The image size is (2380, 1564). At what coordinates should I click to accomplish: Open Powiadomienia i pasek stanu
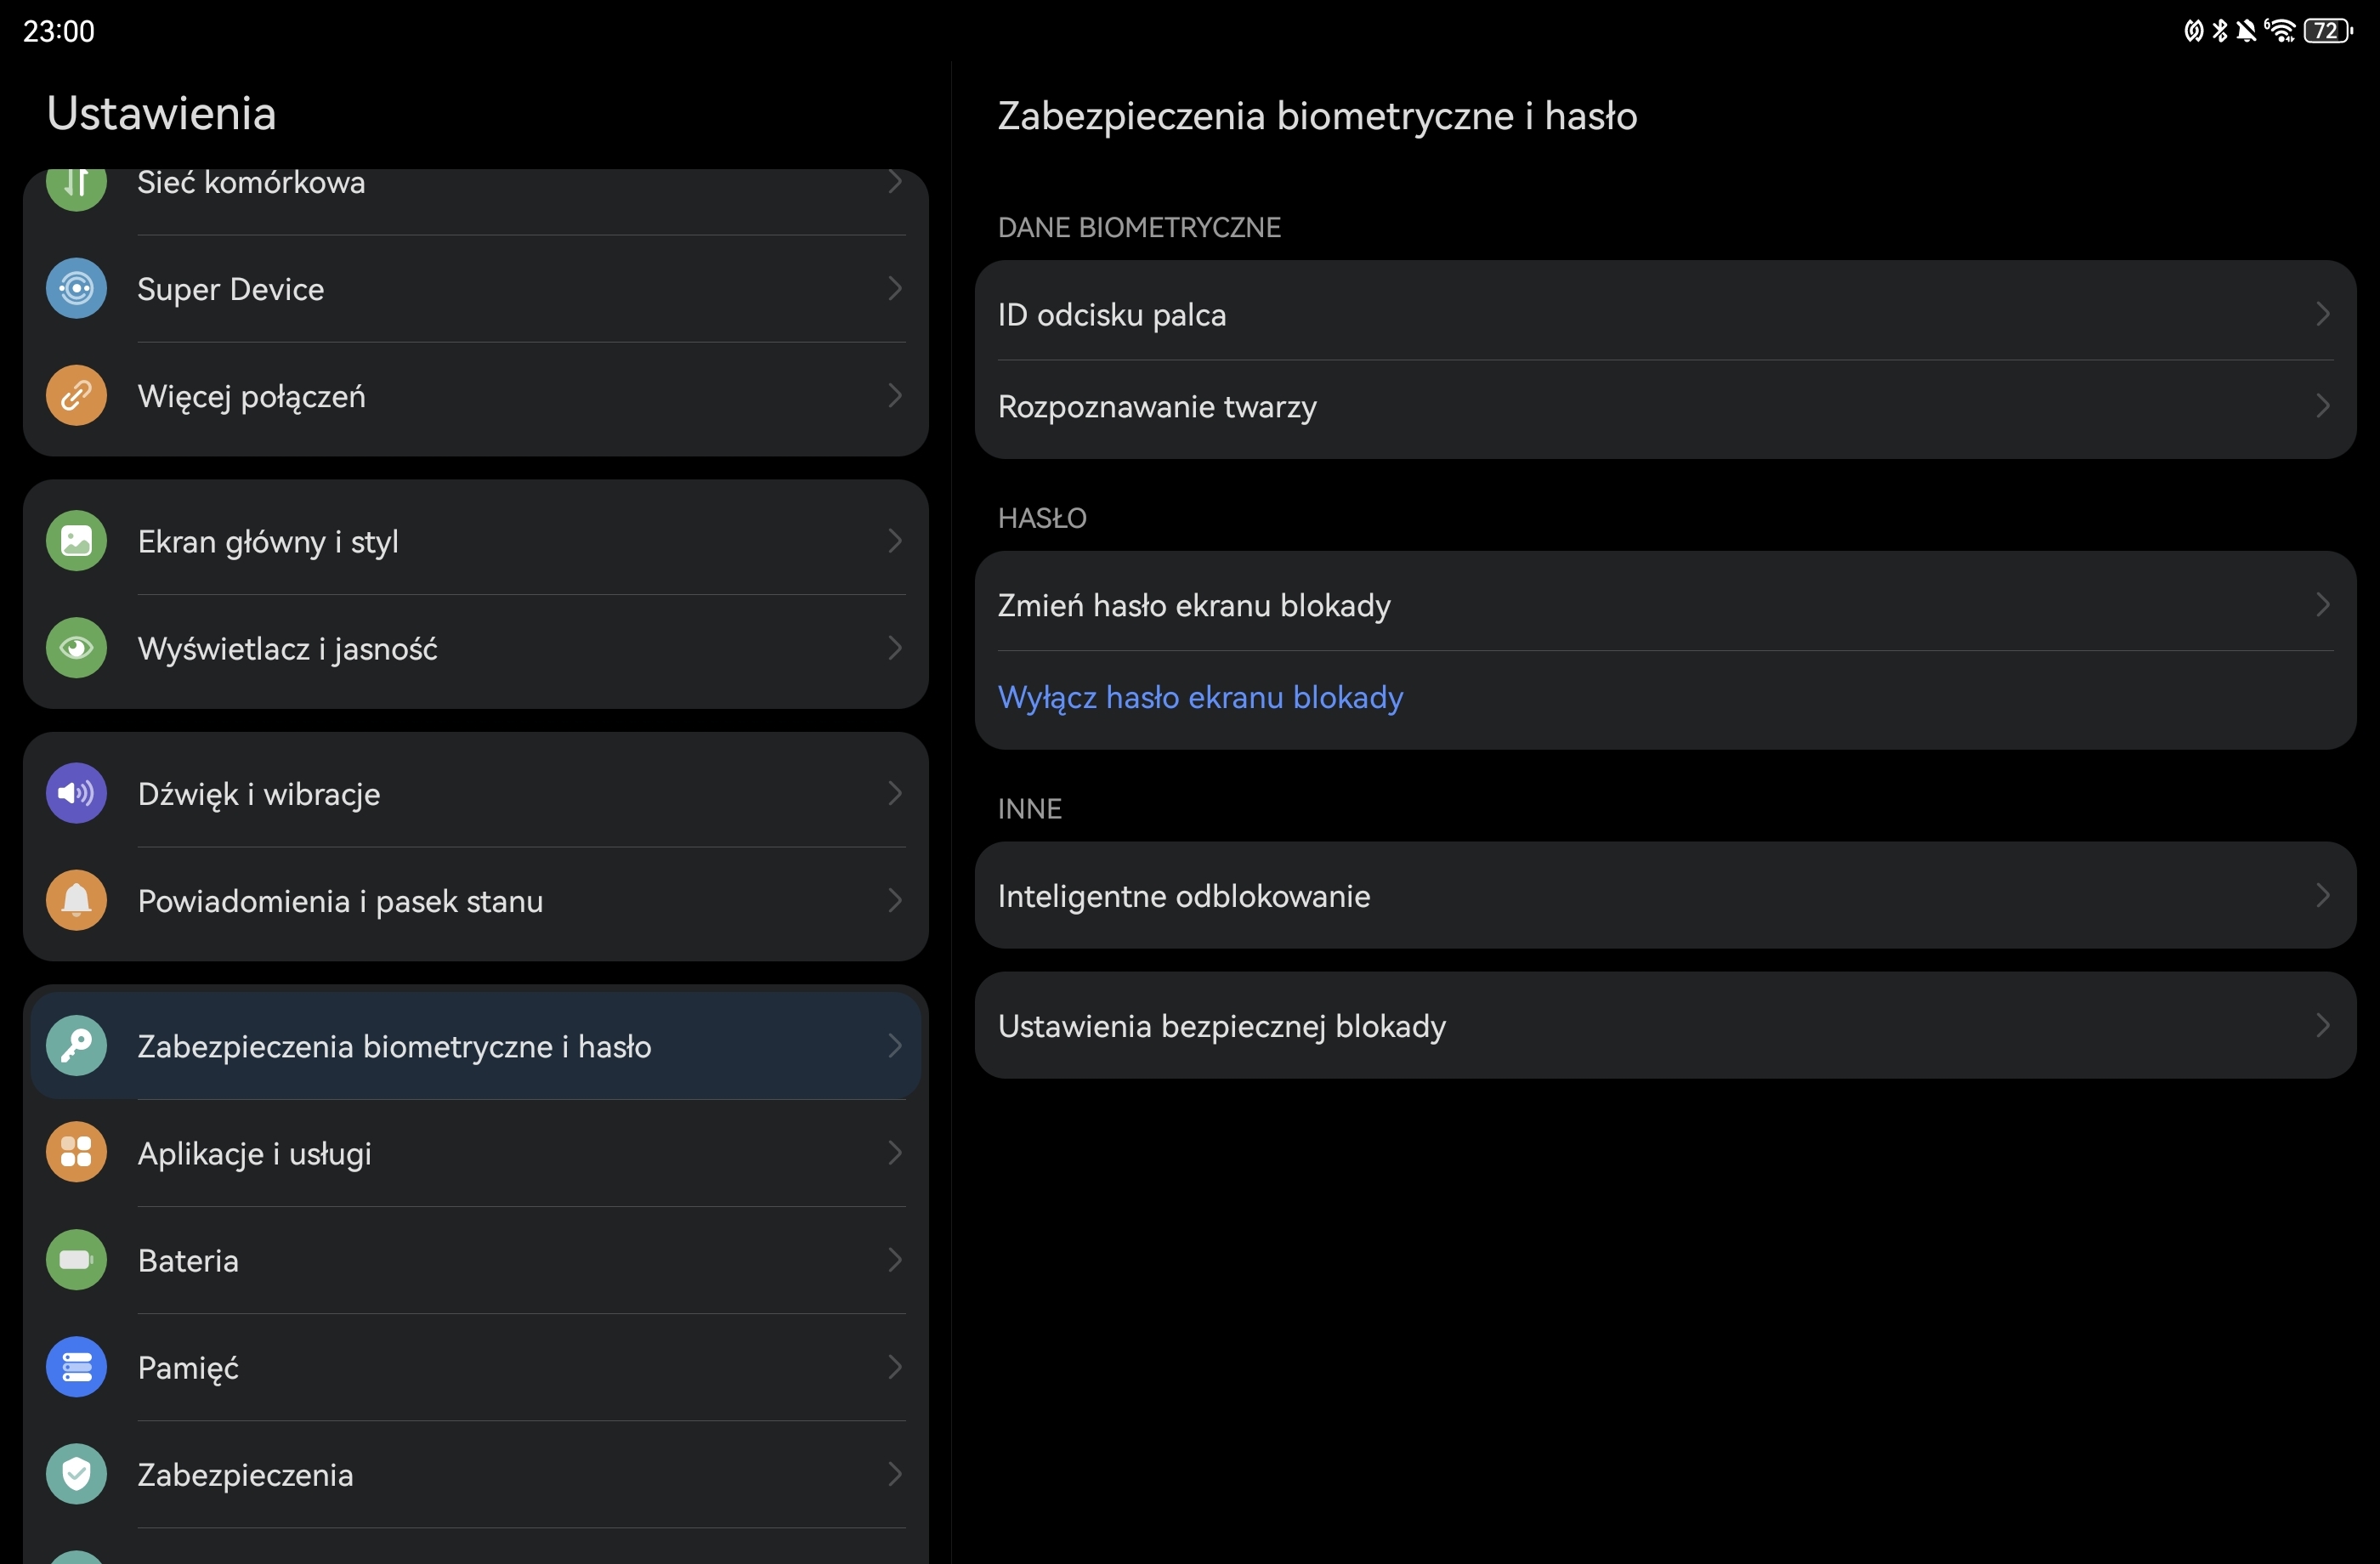click(476, 900)
